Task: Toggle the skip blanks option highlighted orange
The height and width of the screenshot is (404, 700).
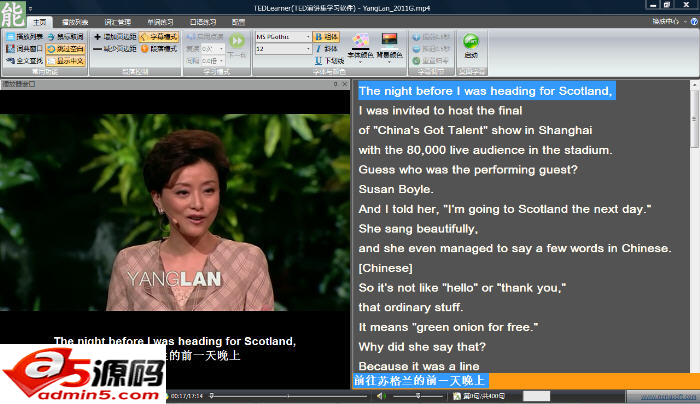Action: pos(66,49)
